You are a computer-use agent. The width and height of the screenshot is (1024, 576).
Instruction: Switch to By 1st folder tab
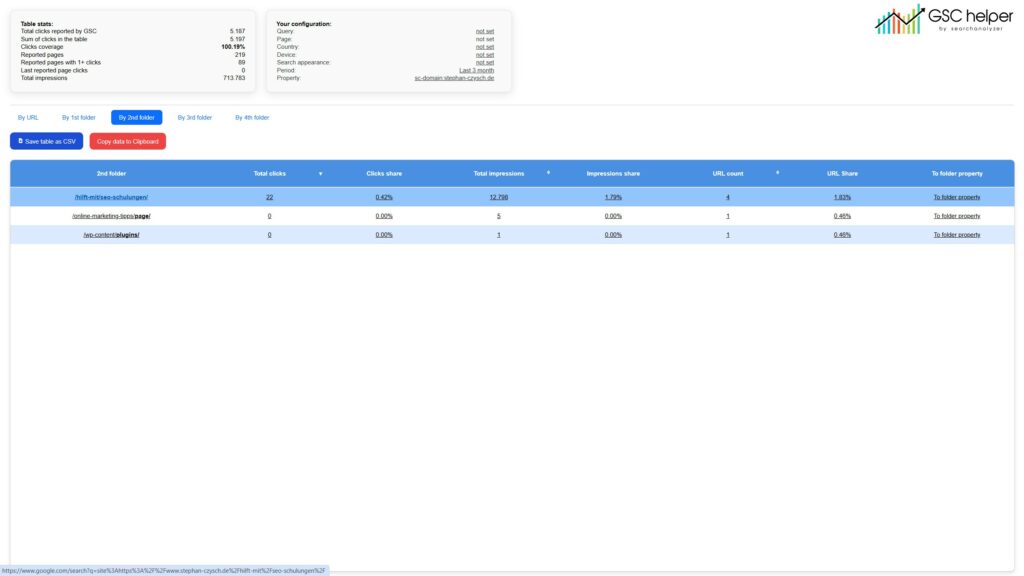(x=78, y=118)
